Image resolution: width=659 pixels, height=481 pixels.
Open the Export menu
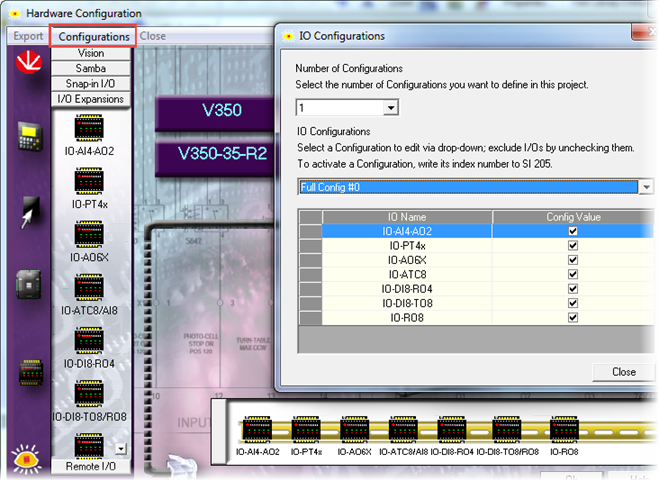pos(28,36)
